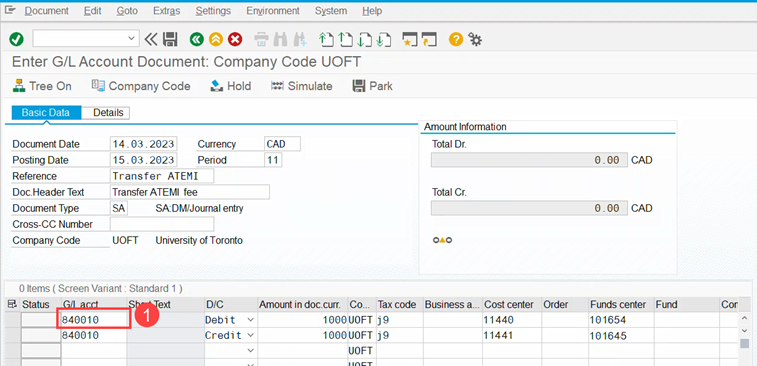Image resolution: width=757 pixels, height=366 pixels.
Task: Click the Amount in doc.curr. column header
Action: (302, 305)
